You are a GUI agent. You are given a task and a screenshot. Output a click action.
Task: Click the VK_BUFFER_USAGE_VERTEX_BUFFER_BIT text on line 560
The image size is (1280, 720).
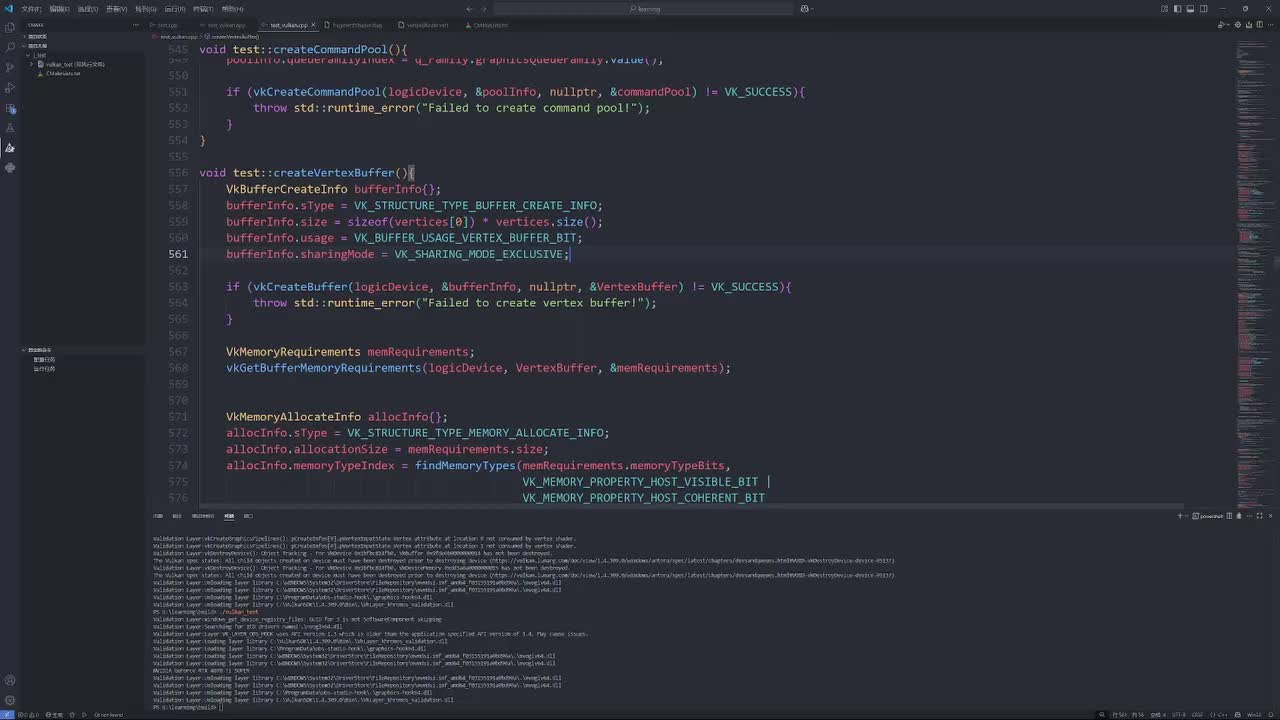464,238
